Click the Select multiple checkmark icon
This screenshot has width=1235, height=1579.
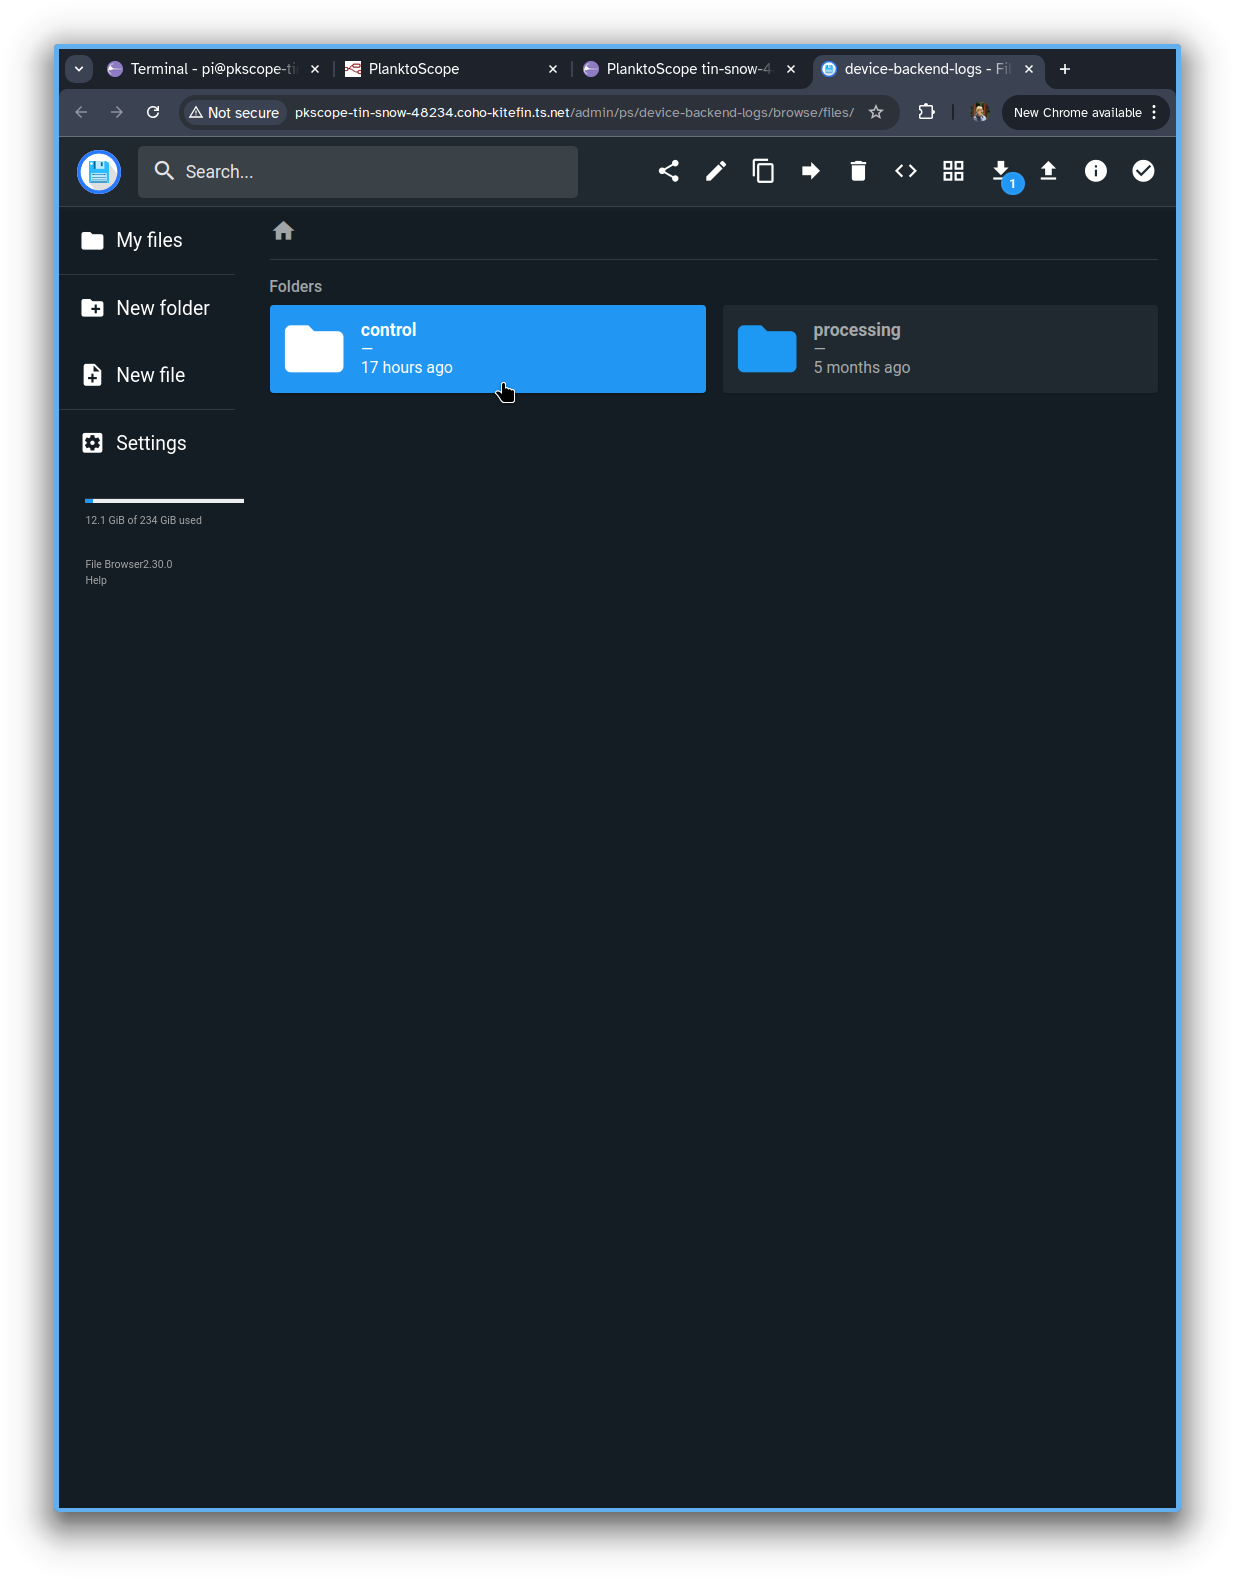1143,171
